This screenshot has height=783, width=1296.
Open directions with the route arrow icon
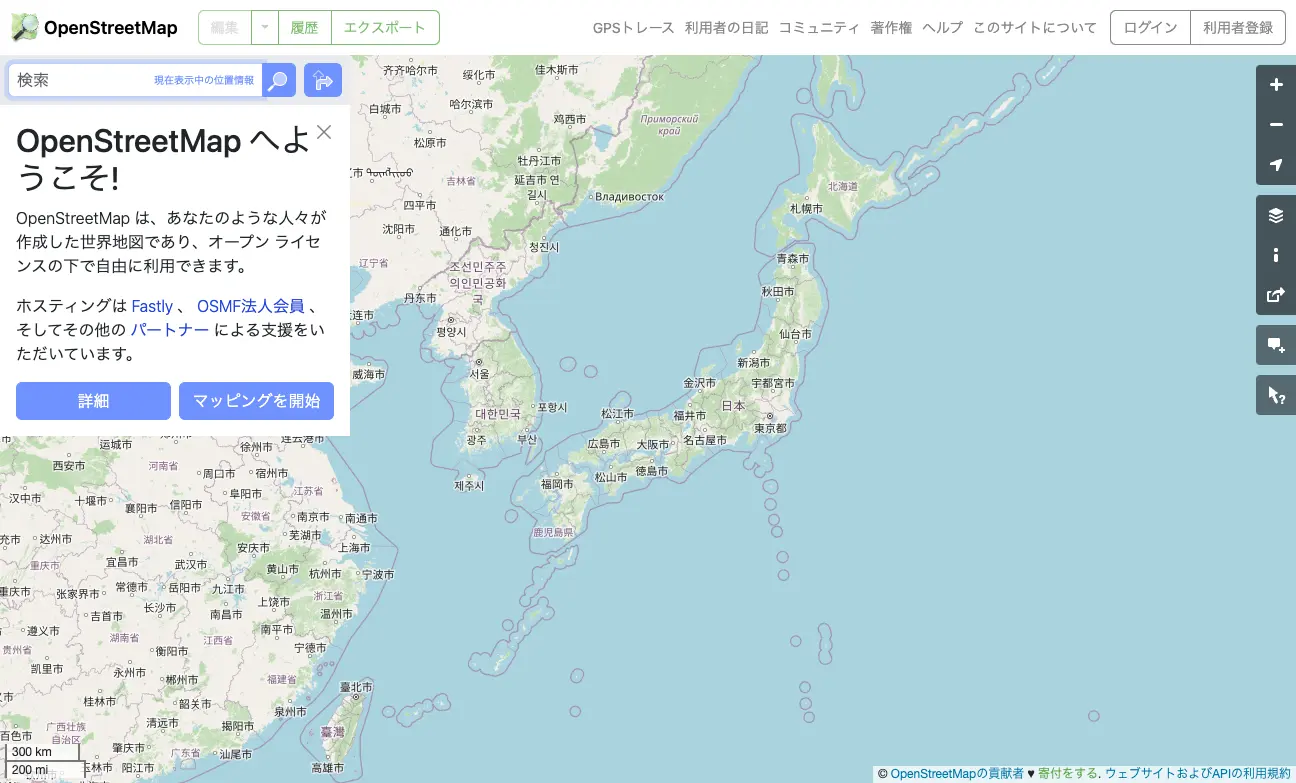pyautogui.click(x=322, y=80)
